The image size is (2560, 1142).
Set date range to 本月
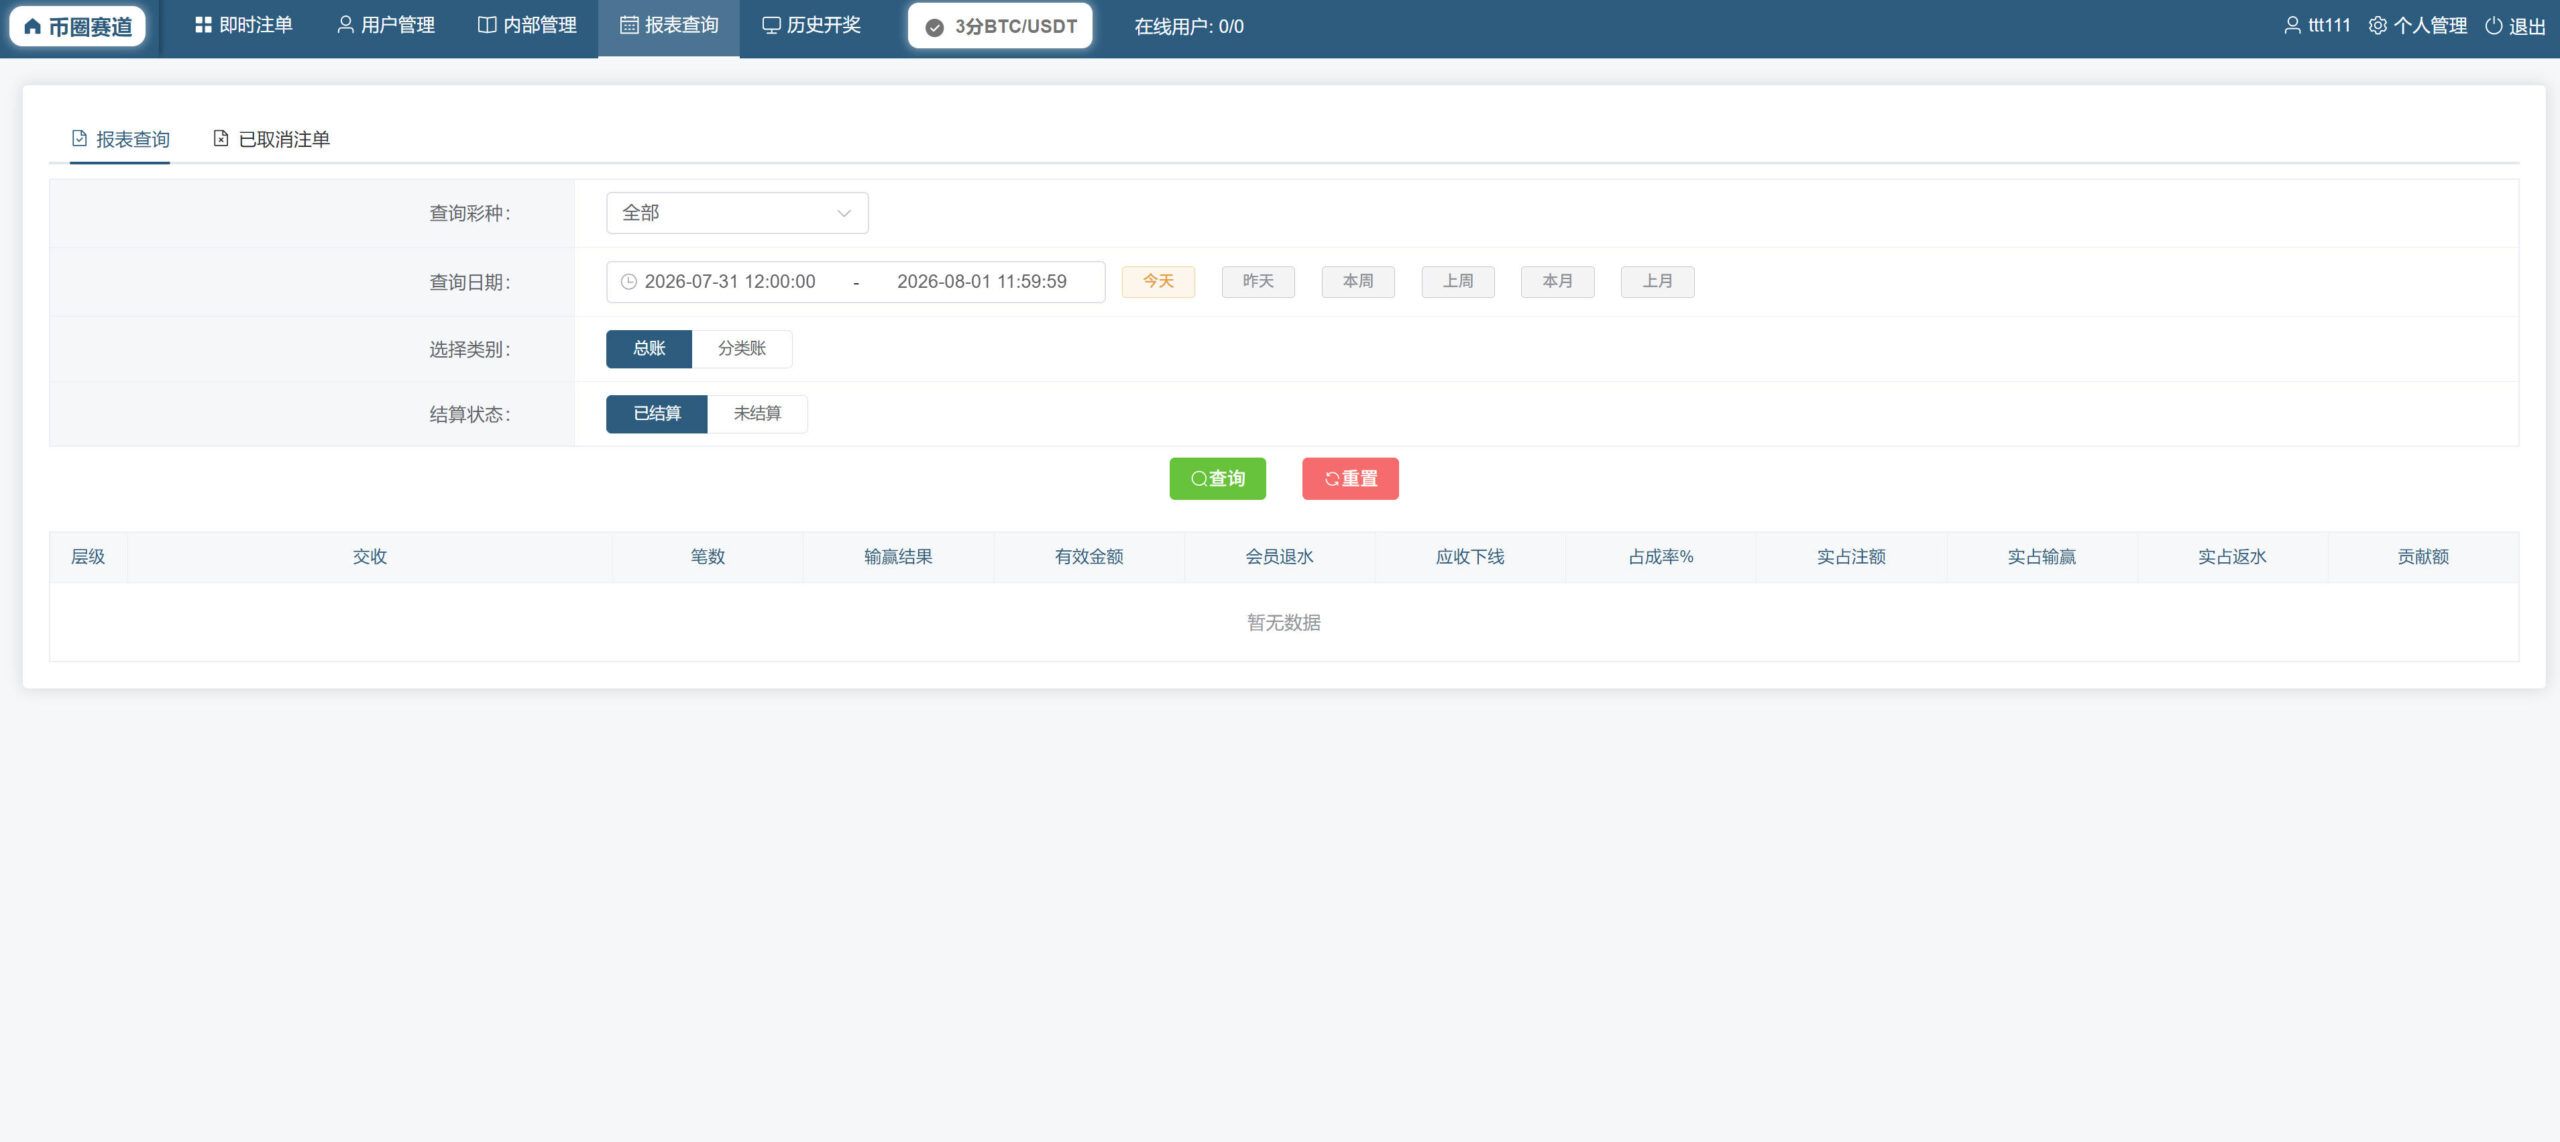(x=1557, y=282)
